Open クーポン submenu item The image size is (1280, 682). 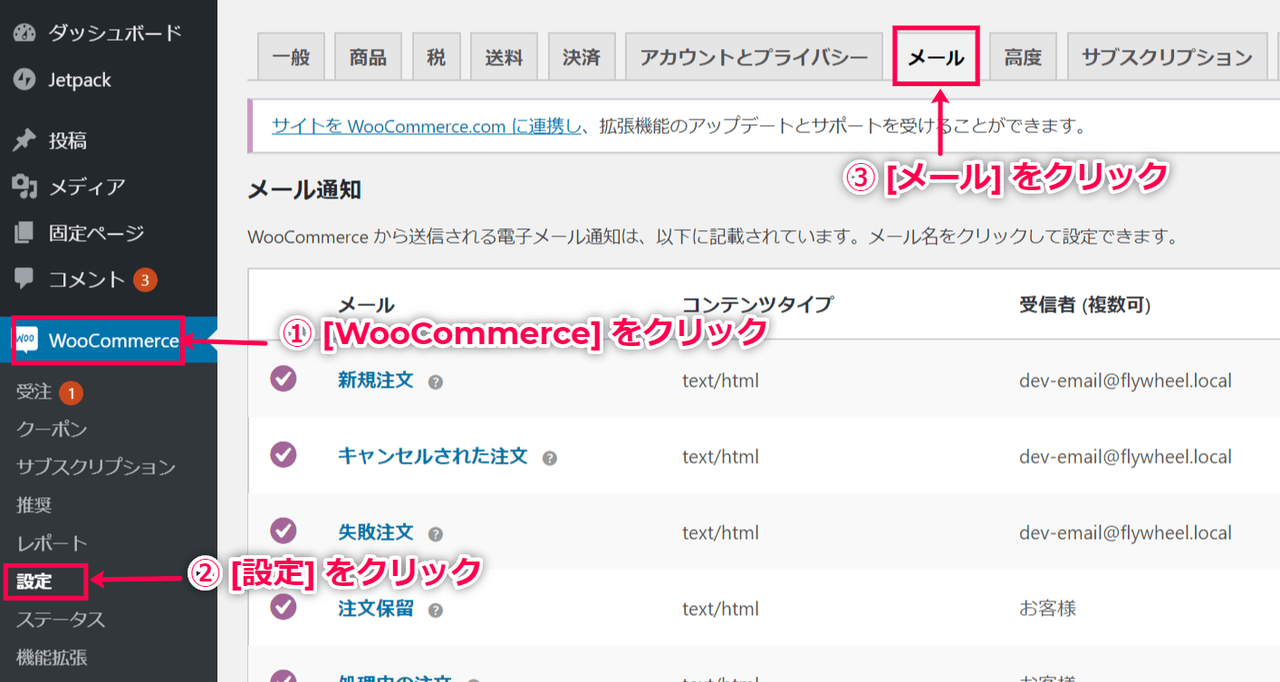click(52, 430)
